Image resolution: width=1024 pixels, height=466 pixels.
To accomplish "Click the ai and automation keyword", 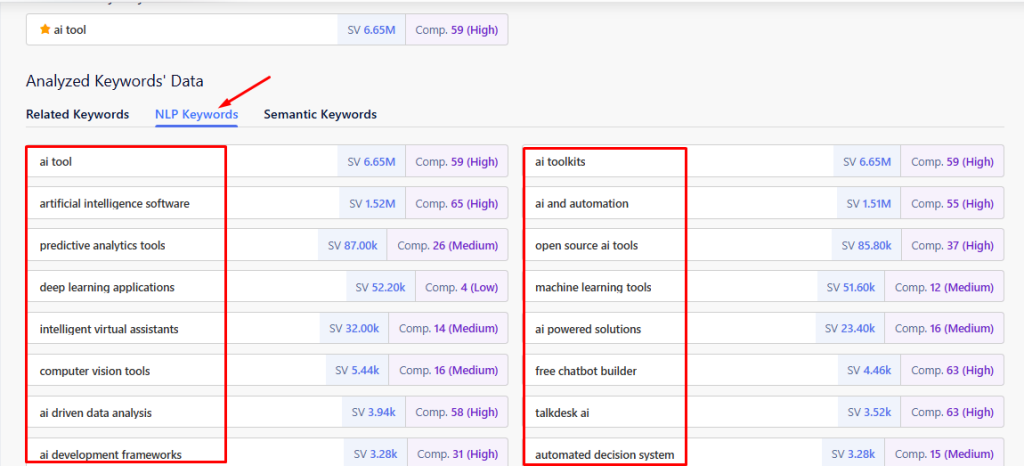I will click(582, 203).
